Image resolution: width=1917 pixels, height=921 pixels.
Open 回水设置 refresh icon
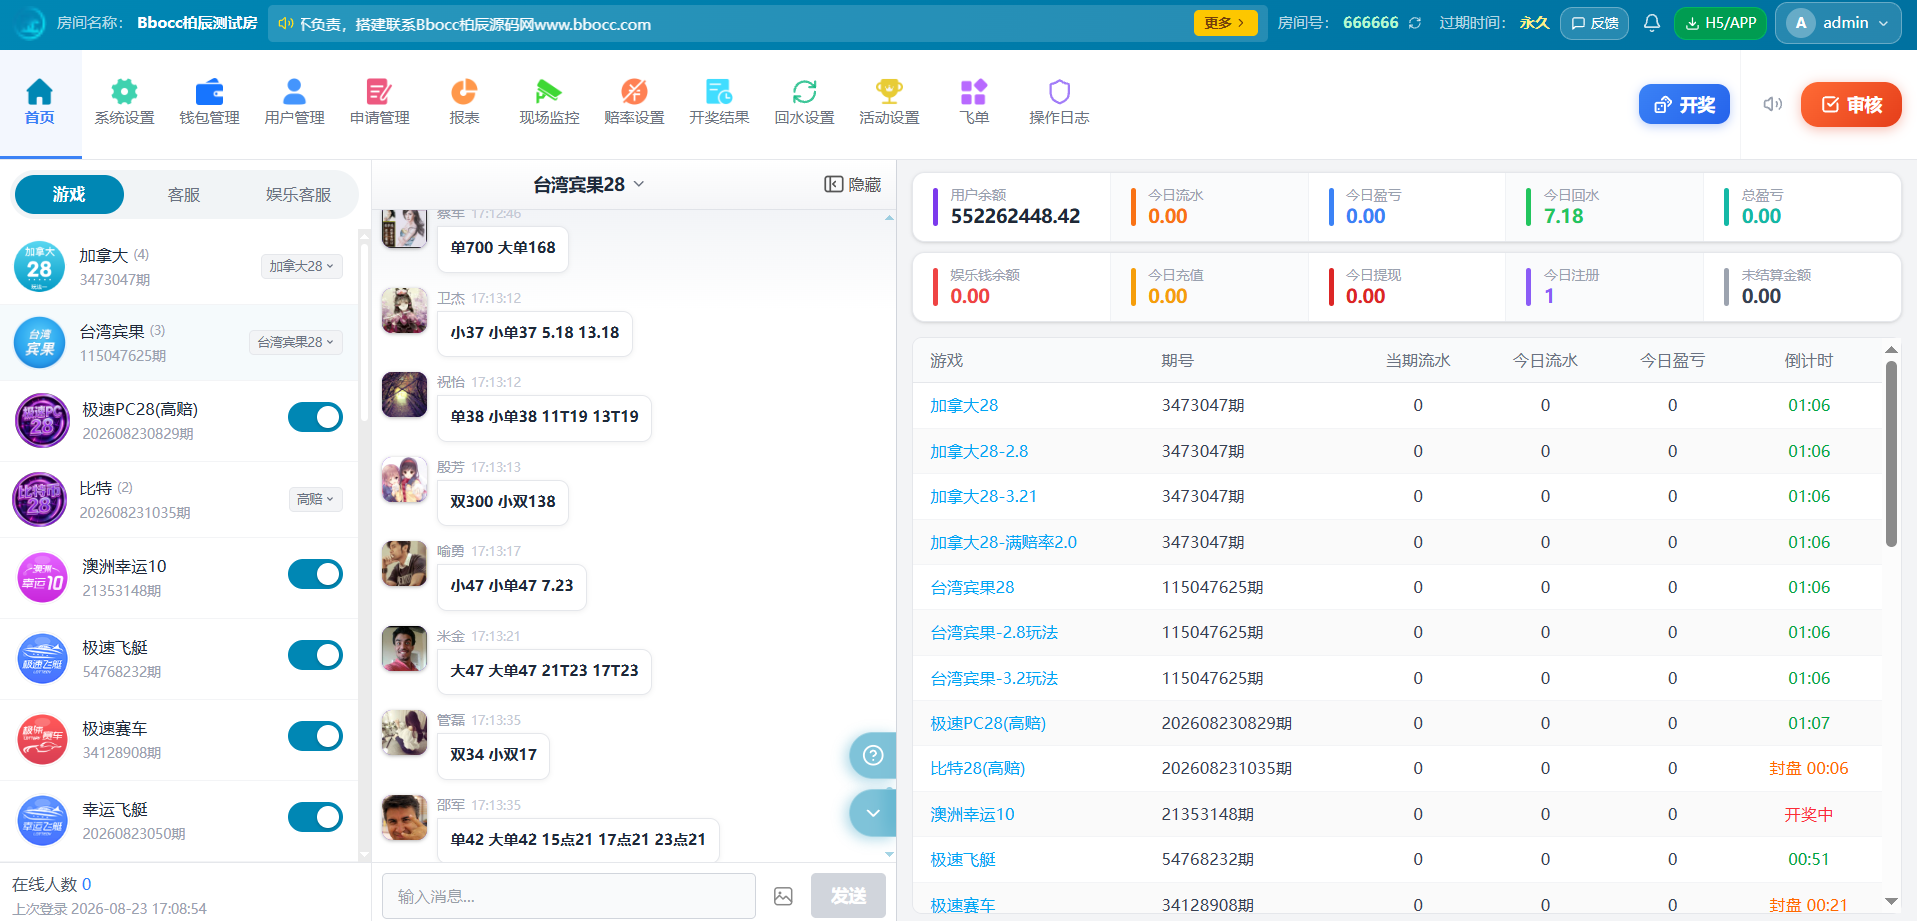tap(804, 92)
